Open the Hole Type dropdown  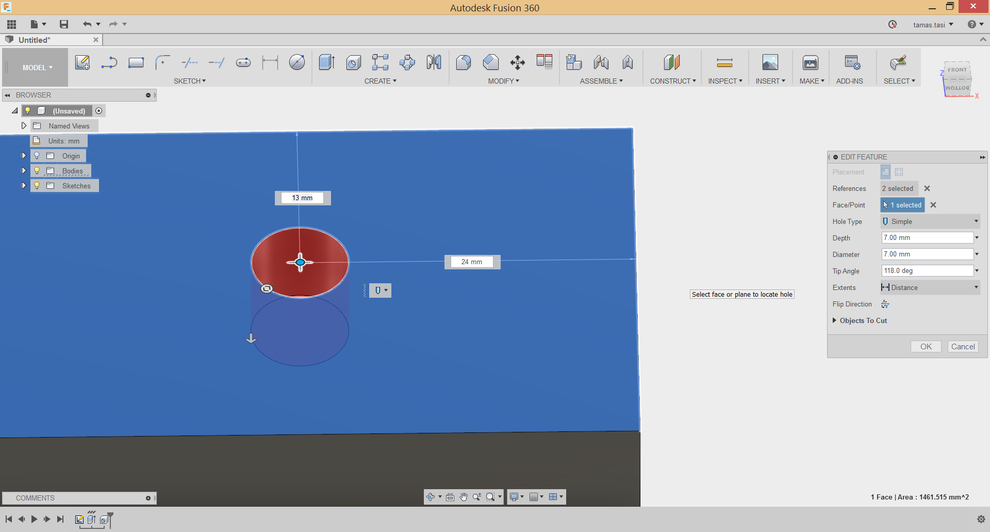(930, 222)
